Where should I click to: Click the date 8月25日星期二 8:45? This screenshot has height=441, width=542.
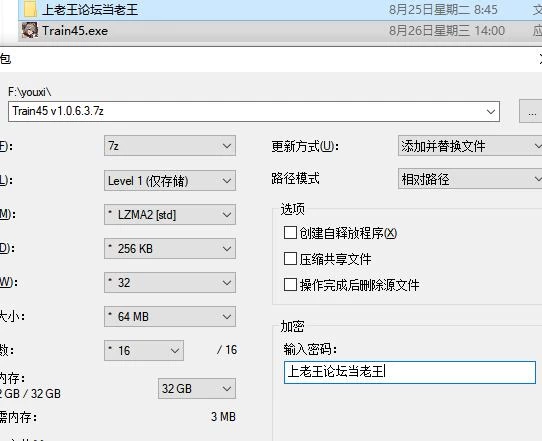443,10
